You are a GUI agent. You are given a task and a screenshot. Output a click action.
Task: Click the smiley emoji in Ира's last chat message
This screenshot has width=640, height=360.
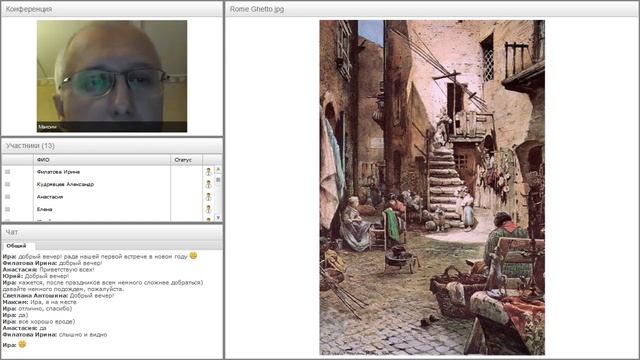point(22,344)
